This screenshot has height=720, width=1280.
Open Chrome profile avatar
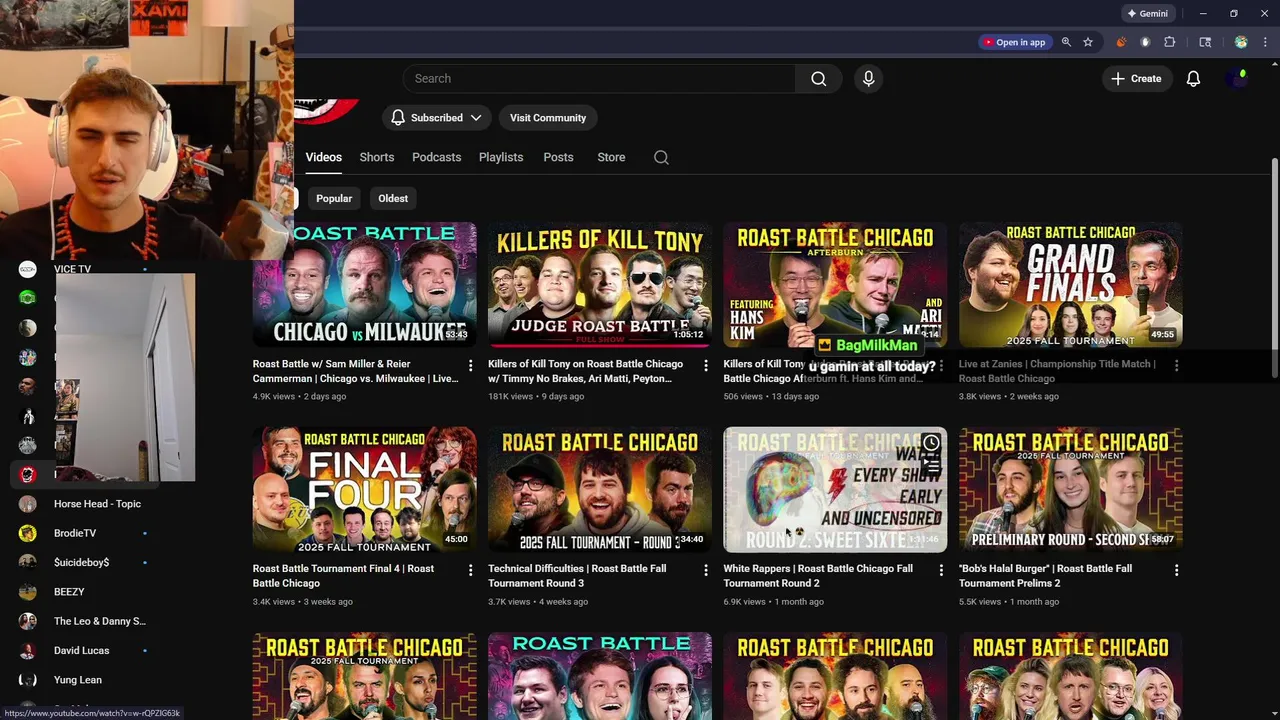pos(1241,42)
